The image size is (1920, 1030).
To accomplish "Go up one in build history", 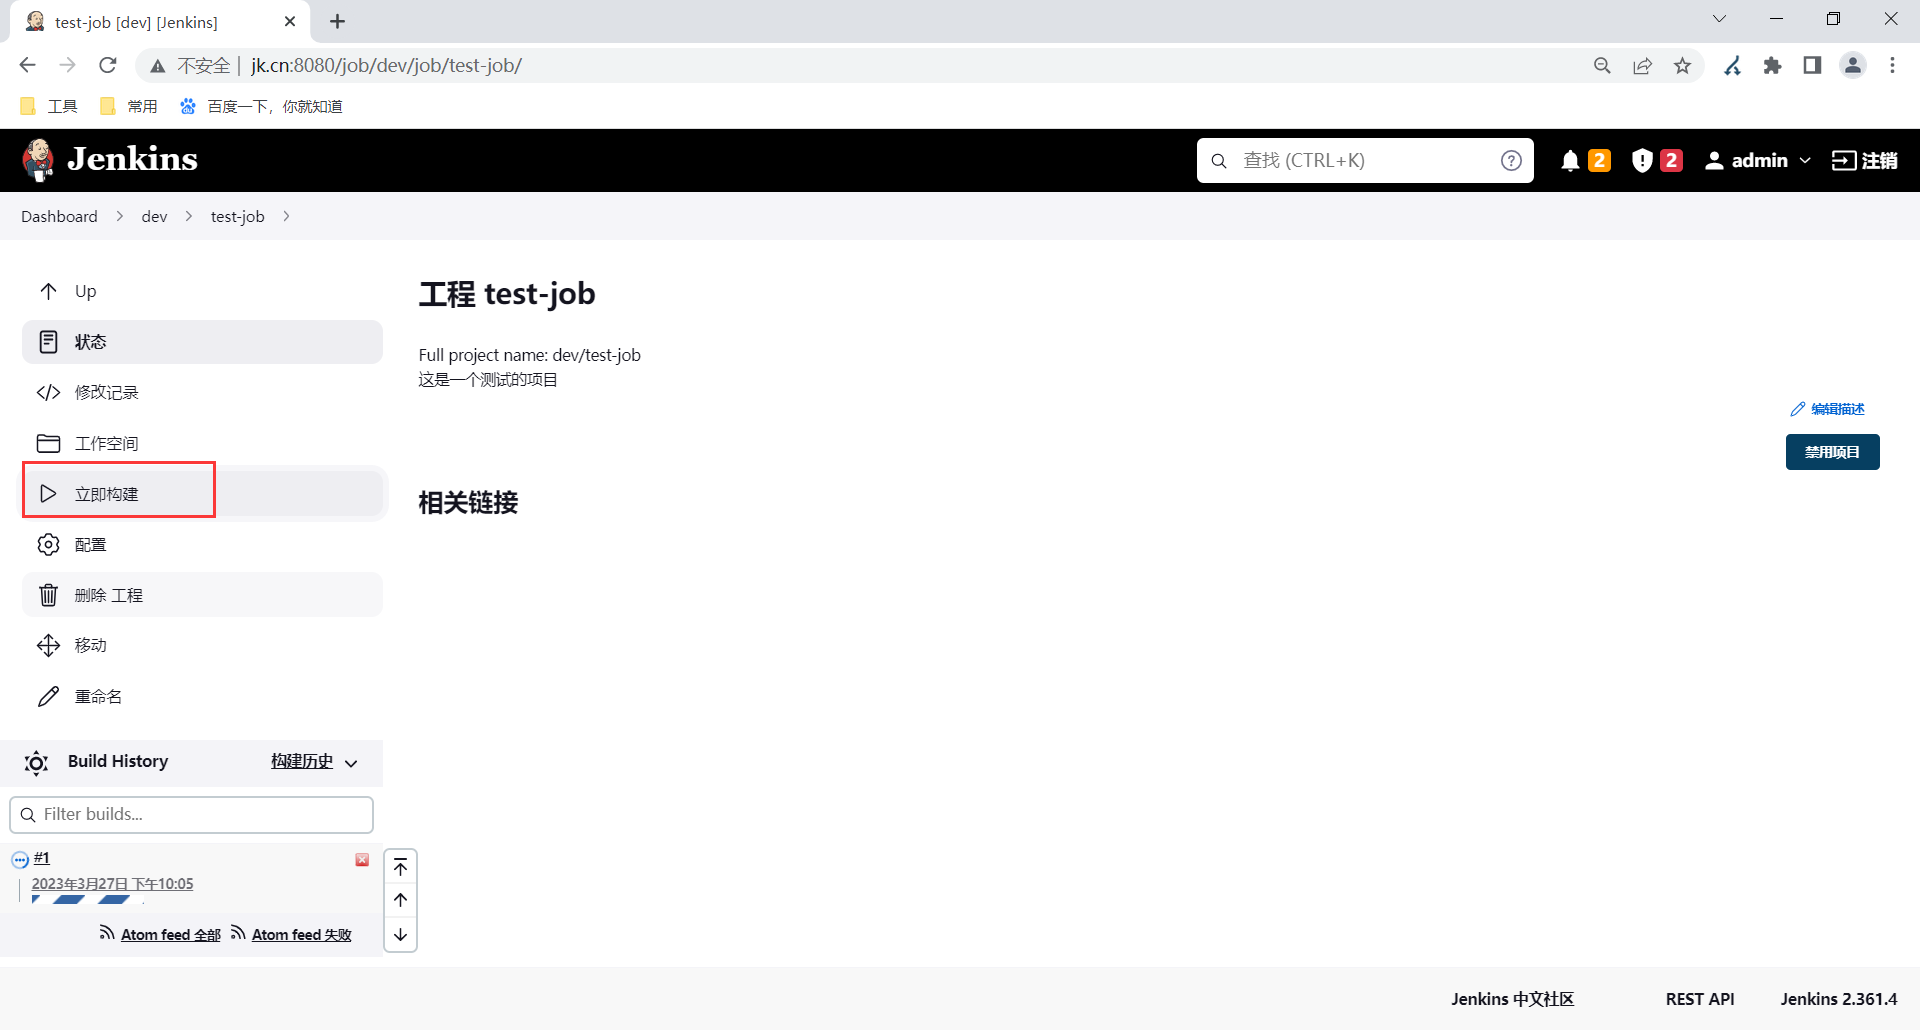I will [x=400, y=900].
